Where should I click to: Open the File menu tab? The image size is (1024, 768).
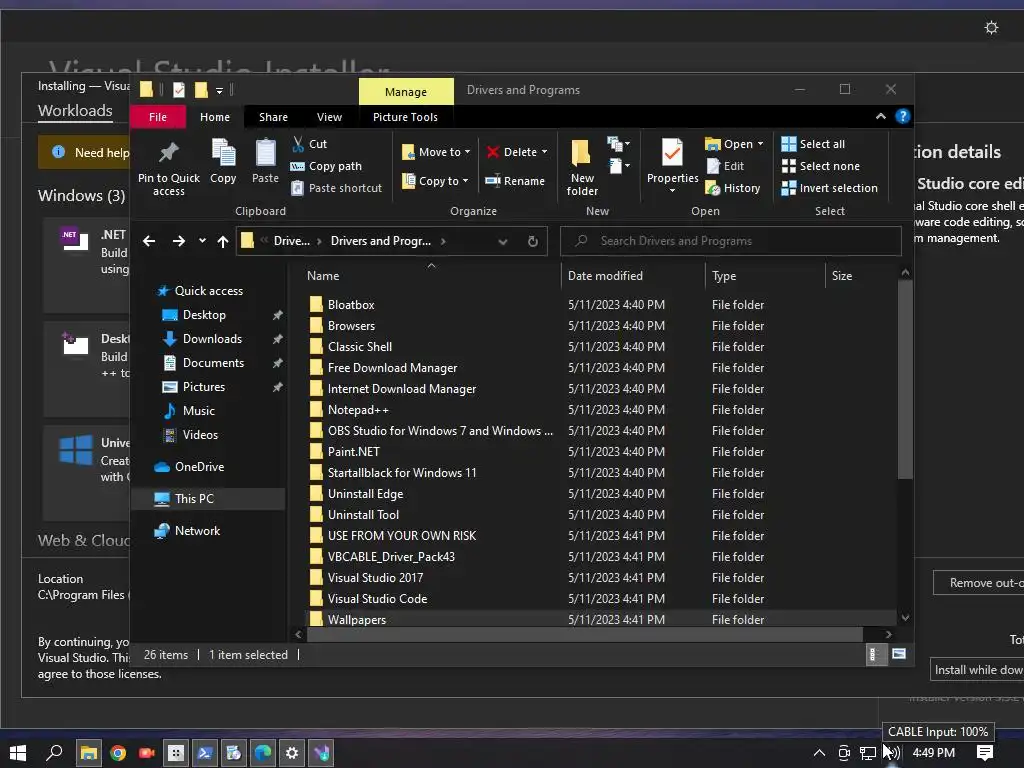point(157,117)
